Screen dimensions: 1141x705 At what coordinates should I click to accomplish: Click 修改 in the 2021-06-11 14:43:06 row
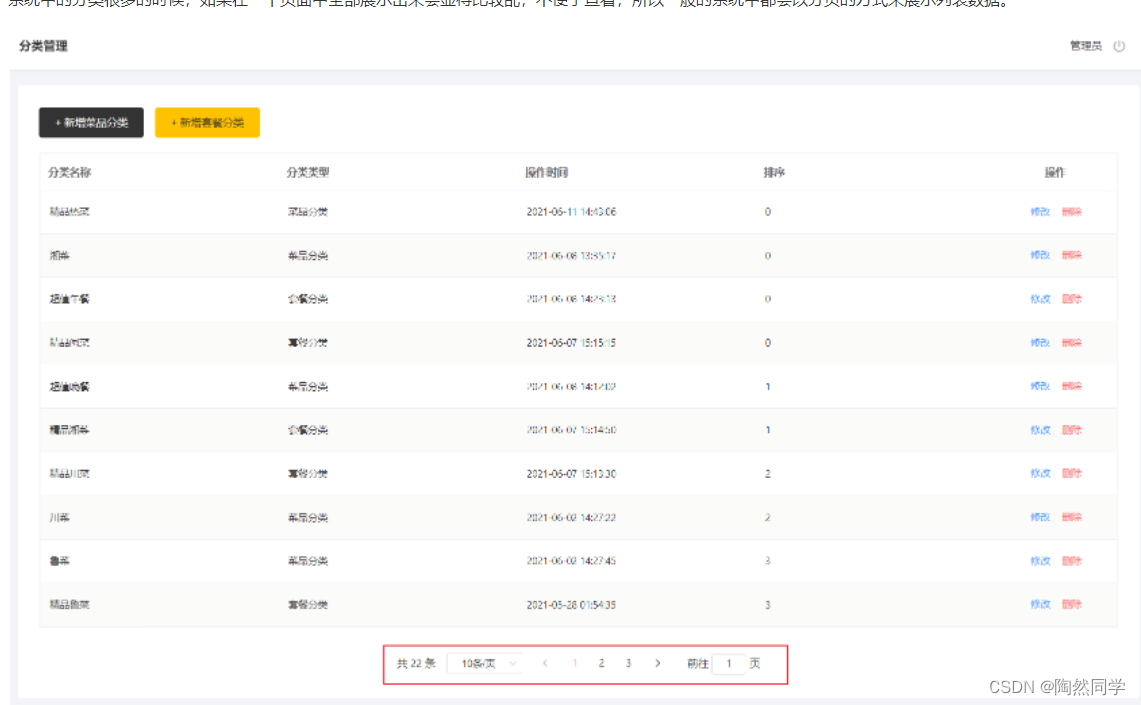tap(1040, 212)
